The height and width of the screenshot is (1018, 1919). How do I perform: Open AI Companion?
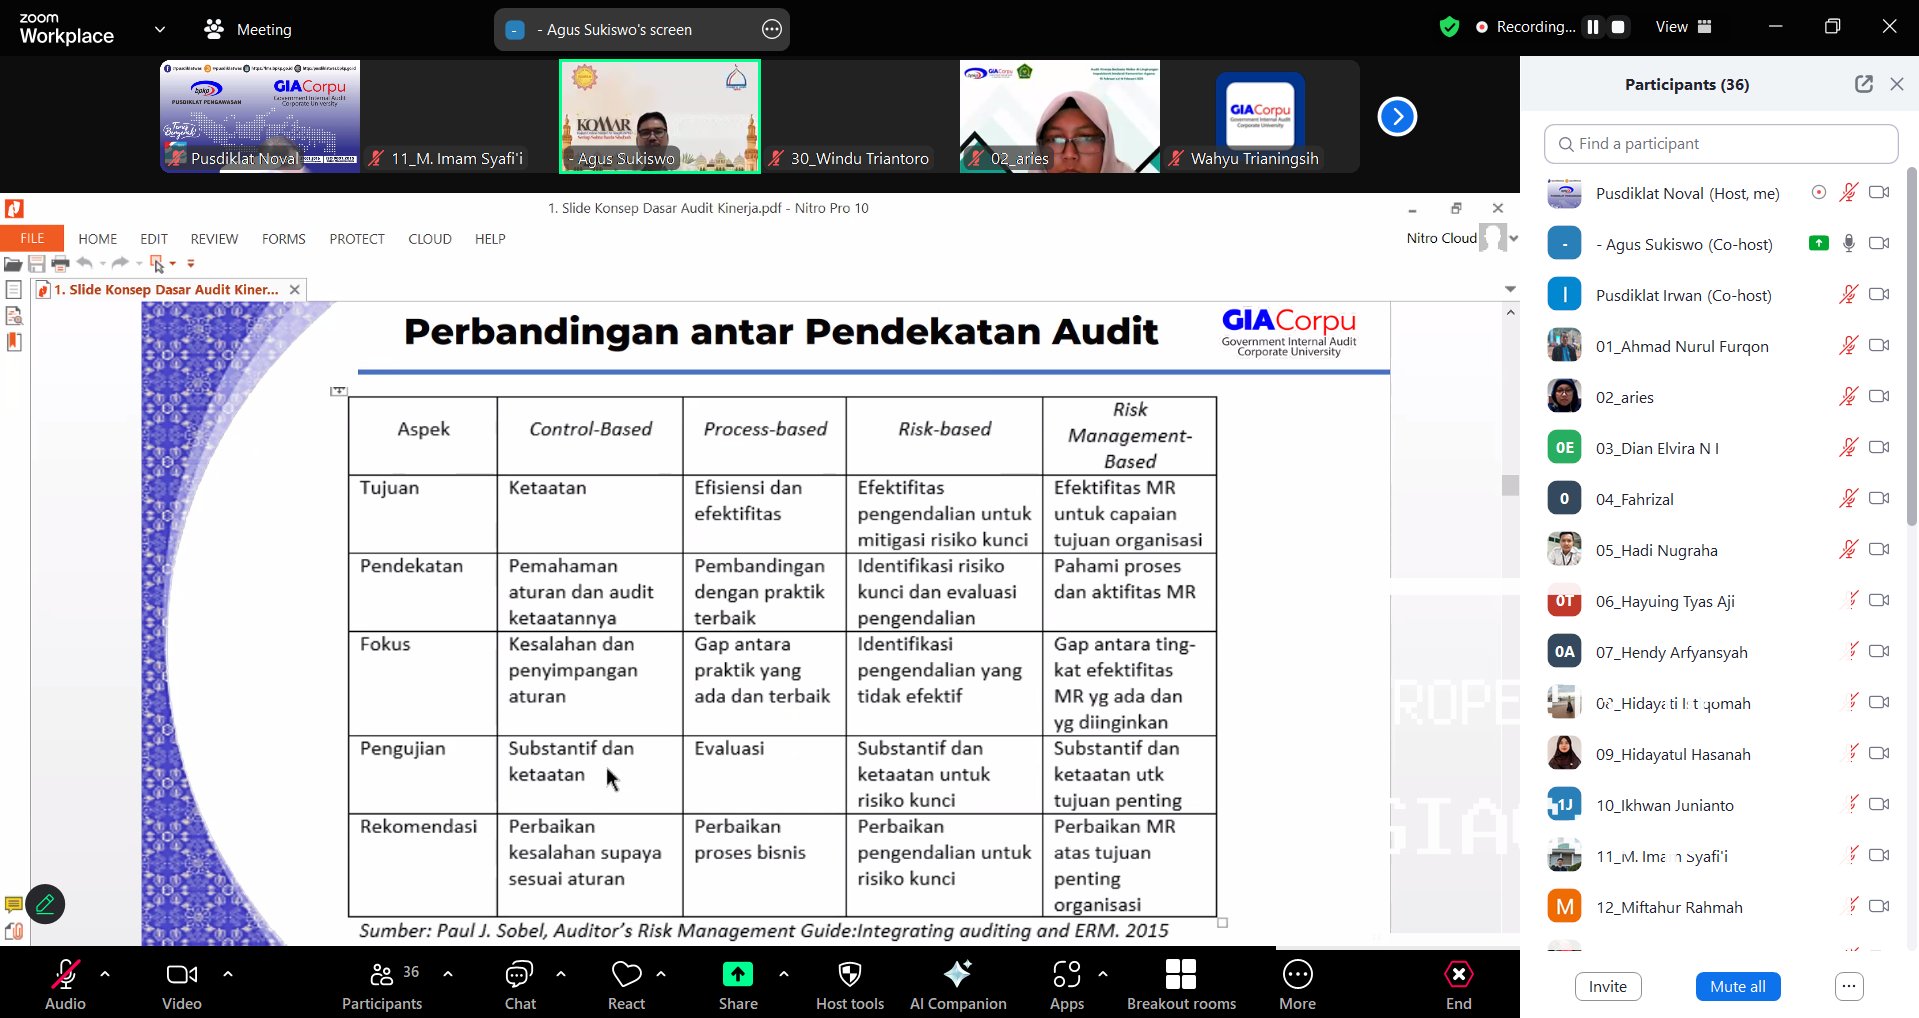pos(957,975)
